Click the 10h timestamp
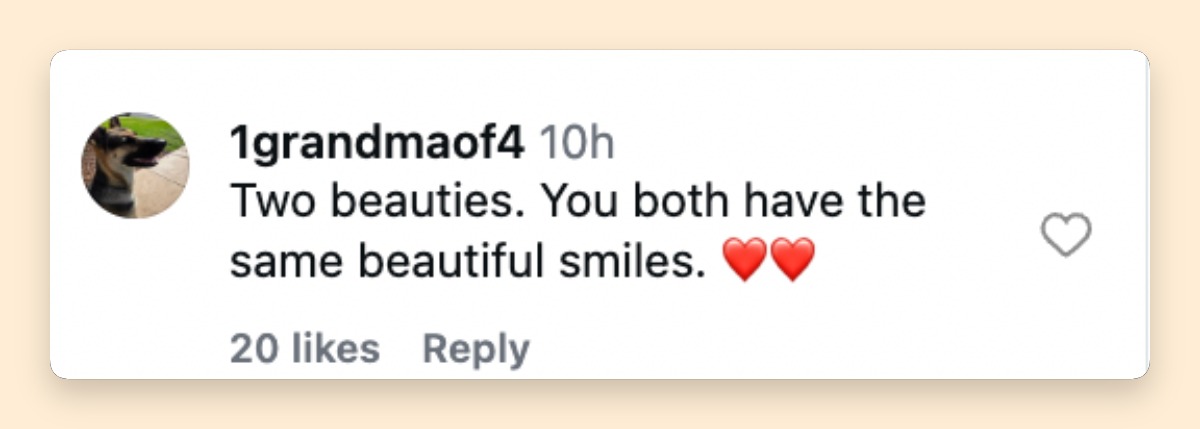 (x=577, y=145)
